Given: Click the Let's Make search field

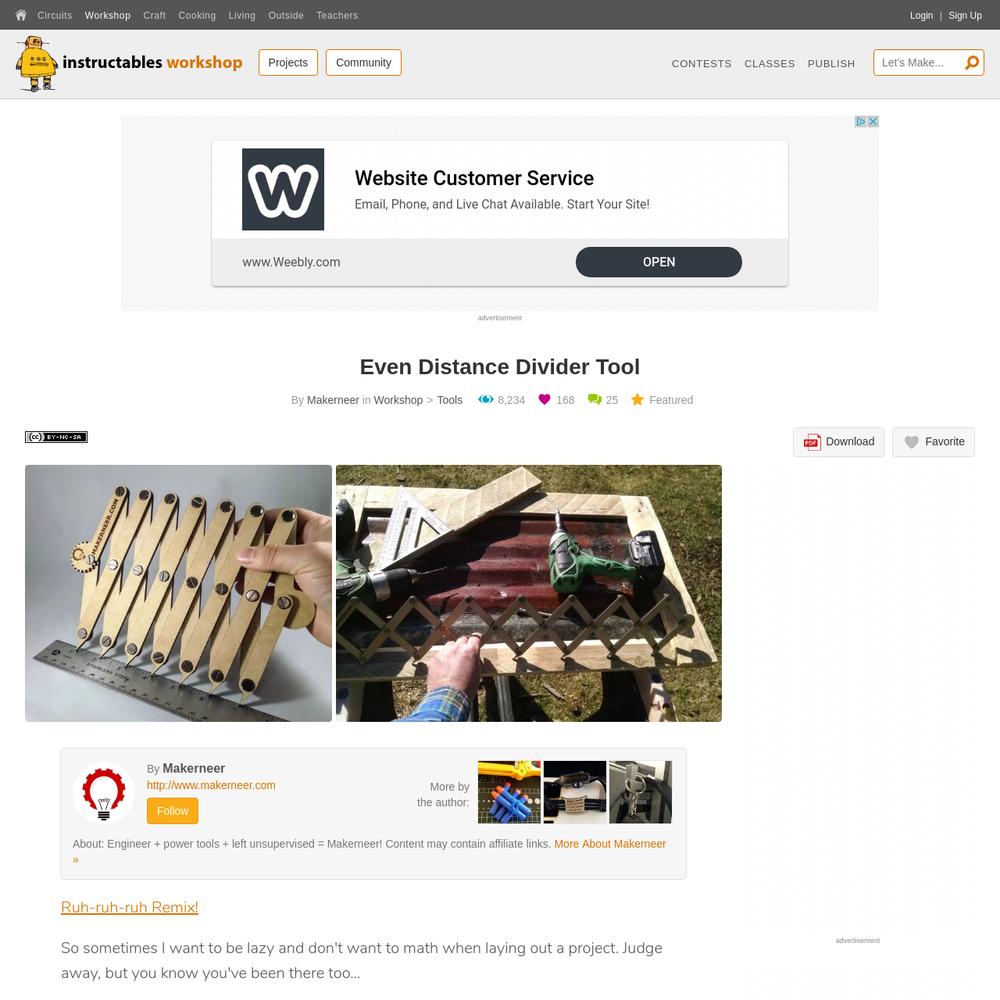Looking at the screenshot, I should click(918, 62).
